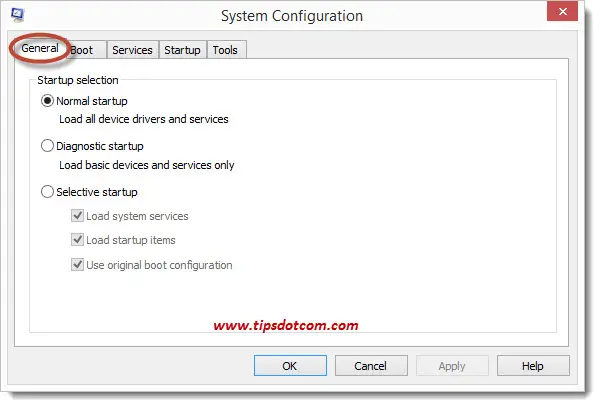Viewport: 600px width, 407px height.
Task: Switch to the General tab
Action: pos(40,48)
